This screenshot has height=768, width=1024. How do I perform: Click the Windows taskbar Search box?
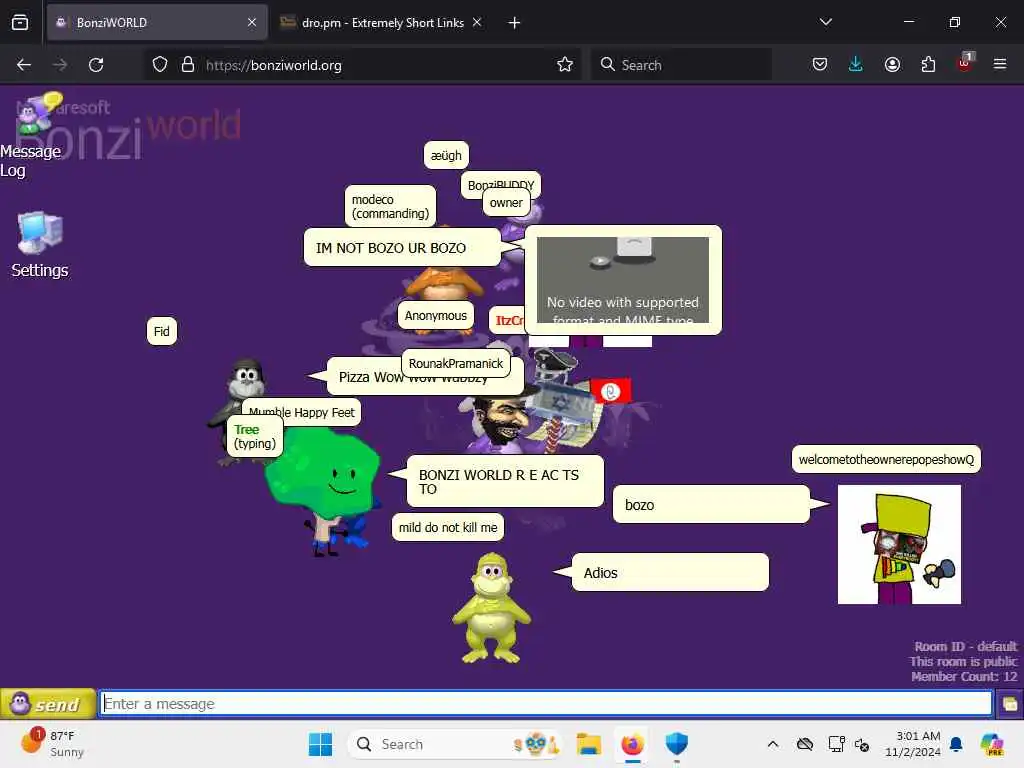(x=456, y=744)
